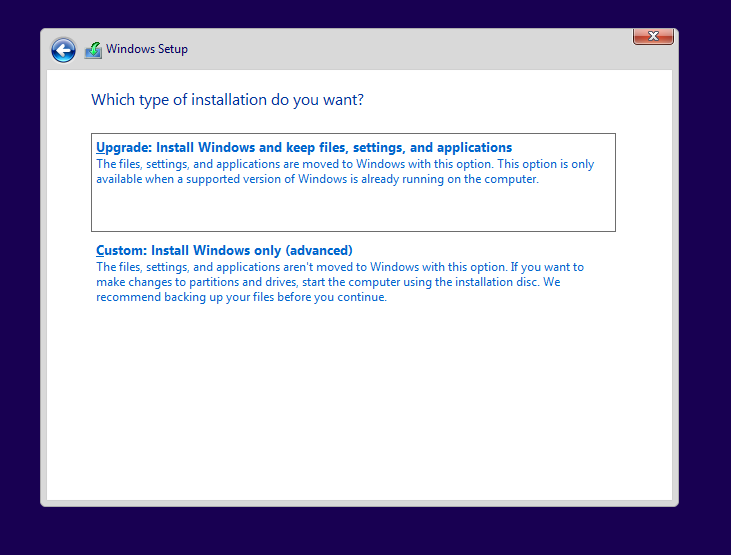Click blank white area below the Custom option
This screenshot has width=731, height=555.
pyautogui.click(x=360, y=400)
